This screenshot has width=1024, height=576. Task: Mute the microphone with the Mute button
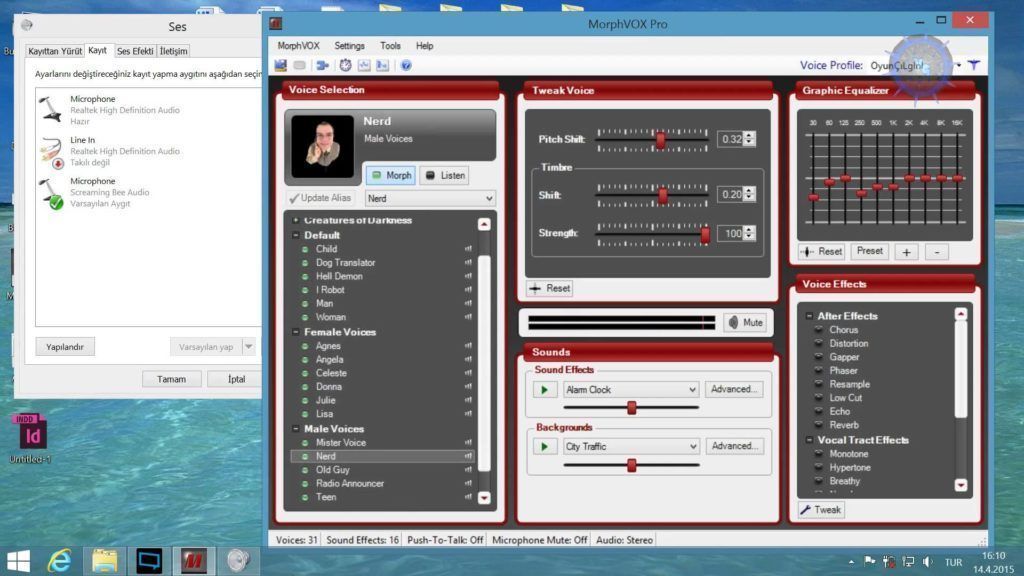point(744,322)
